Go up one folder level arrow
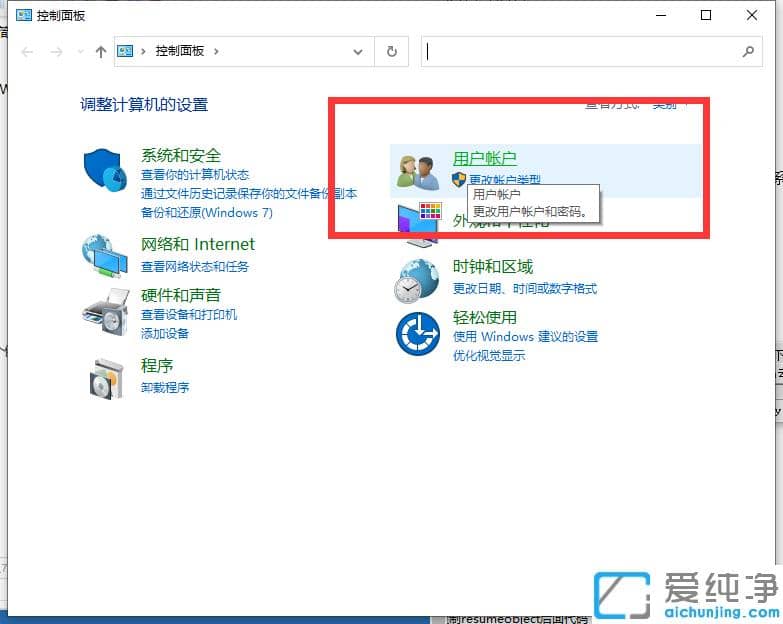Viewport: 783px width, 624px height. 101,51
